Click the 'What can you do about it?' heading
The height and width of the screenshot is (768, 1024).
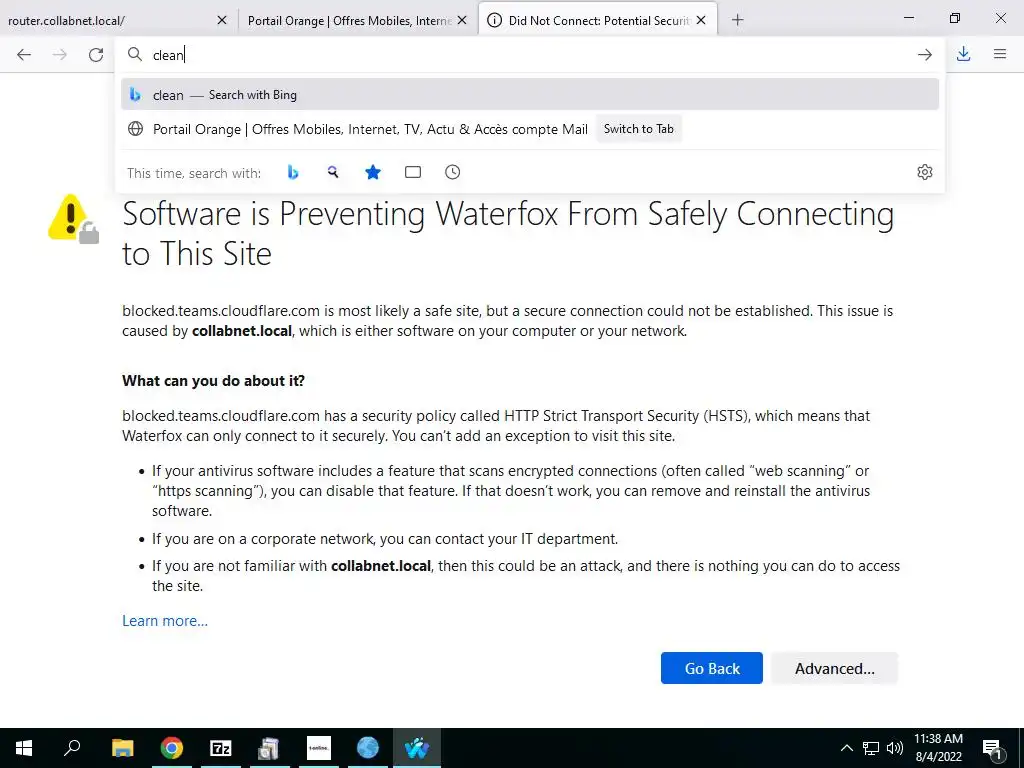pos(214,381)
